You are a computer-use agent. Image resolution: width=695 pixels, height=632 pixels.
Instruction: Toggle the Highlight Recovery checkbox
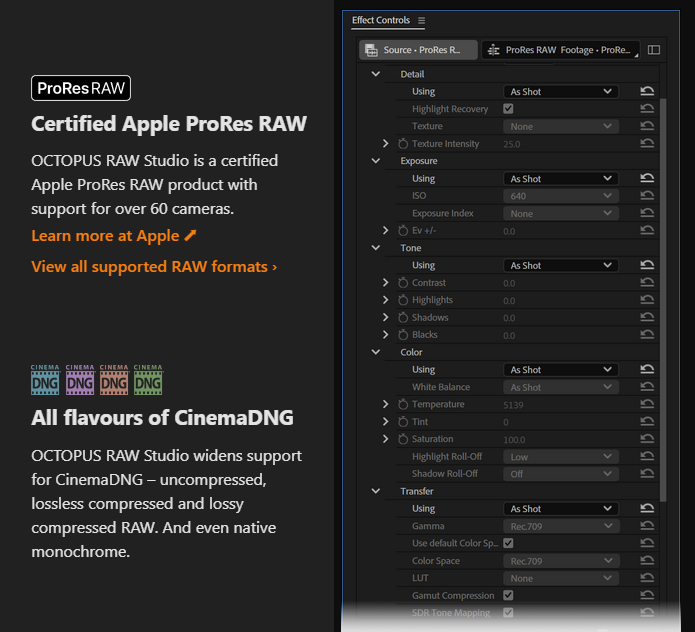(x=508, y=109)
